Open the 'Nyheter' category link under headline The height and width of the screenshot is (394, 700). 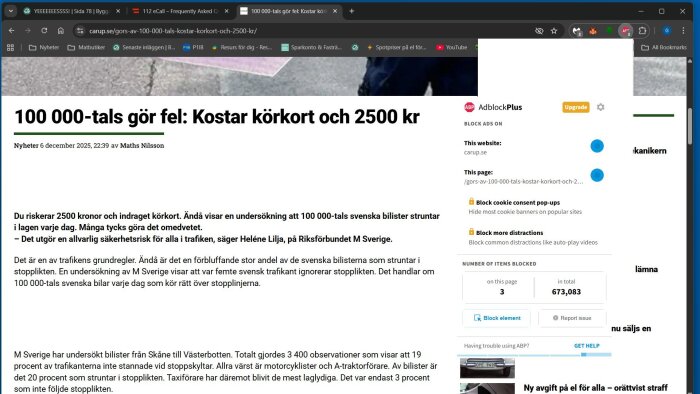pos(26,145)
